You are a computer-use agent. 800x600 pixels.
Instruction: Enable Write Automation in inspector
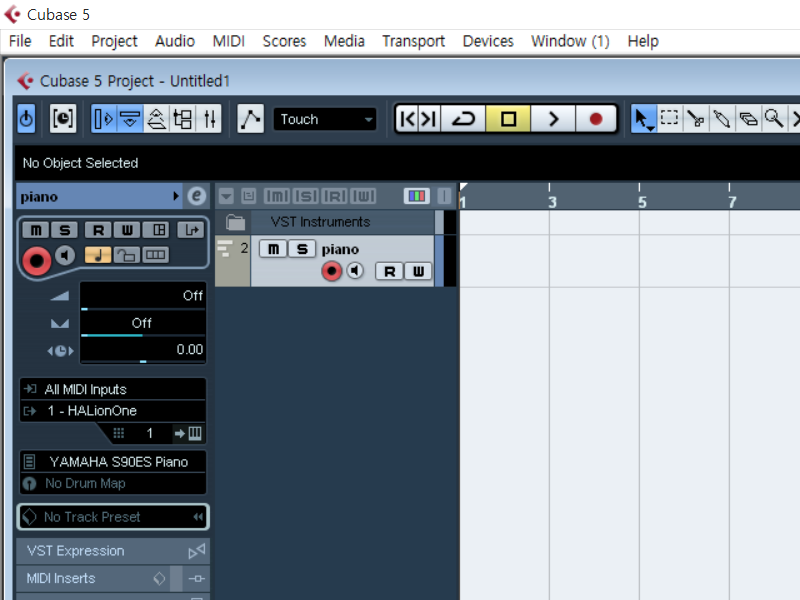[127, 230]
